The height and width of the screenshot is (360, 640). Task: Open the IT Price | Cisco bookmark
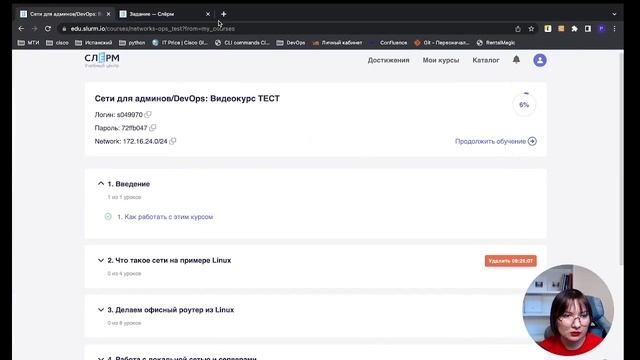tap(180, 42)
